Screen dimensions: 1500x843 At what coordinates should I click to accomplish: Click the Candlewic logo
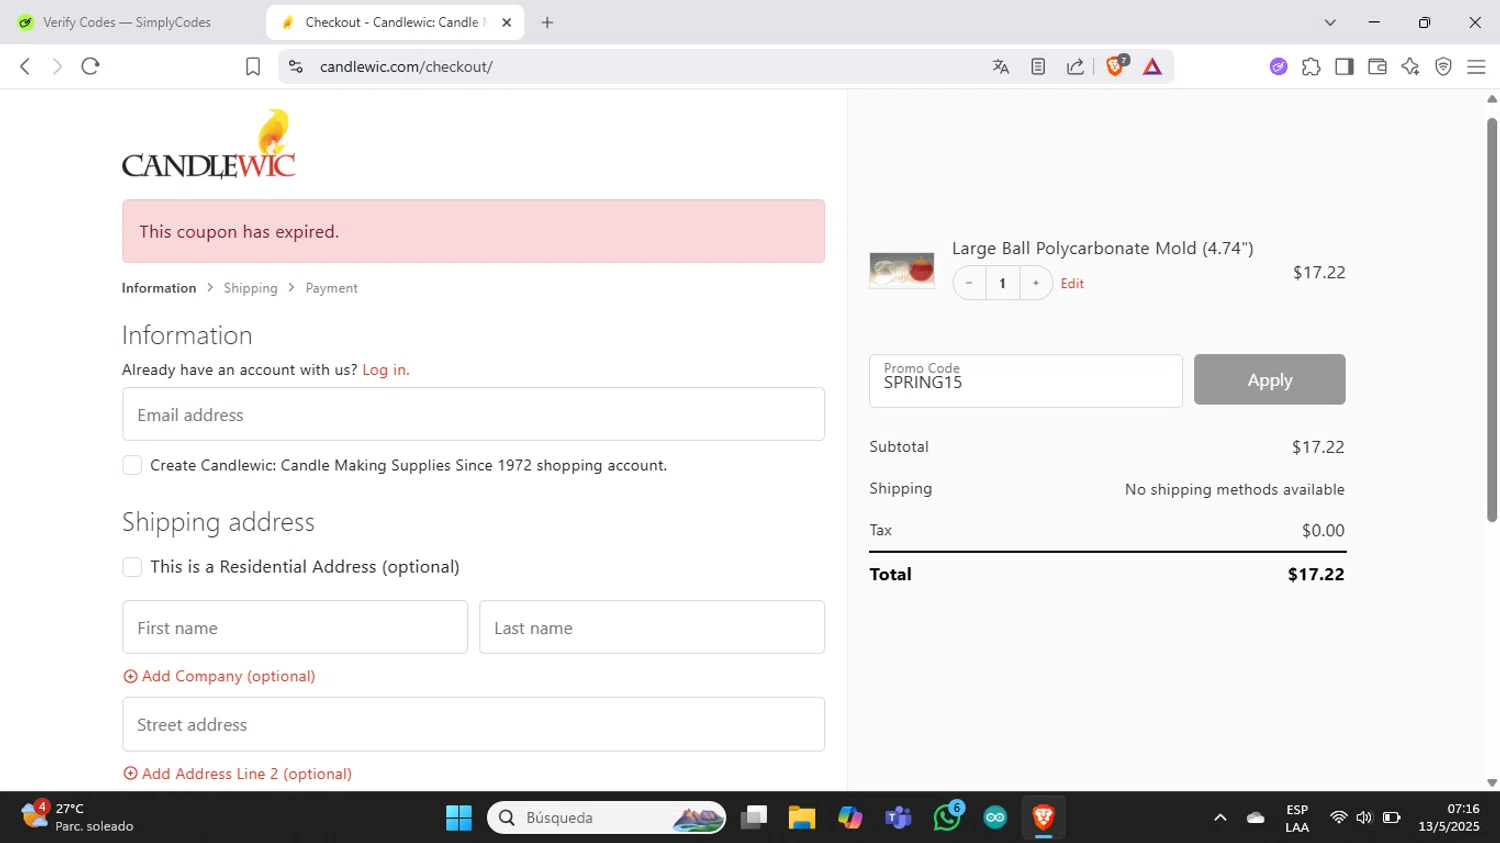point(208,145)
